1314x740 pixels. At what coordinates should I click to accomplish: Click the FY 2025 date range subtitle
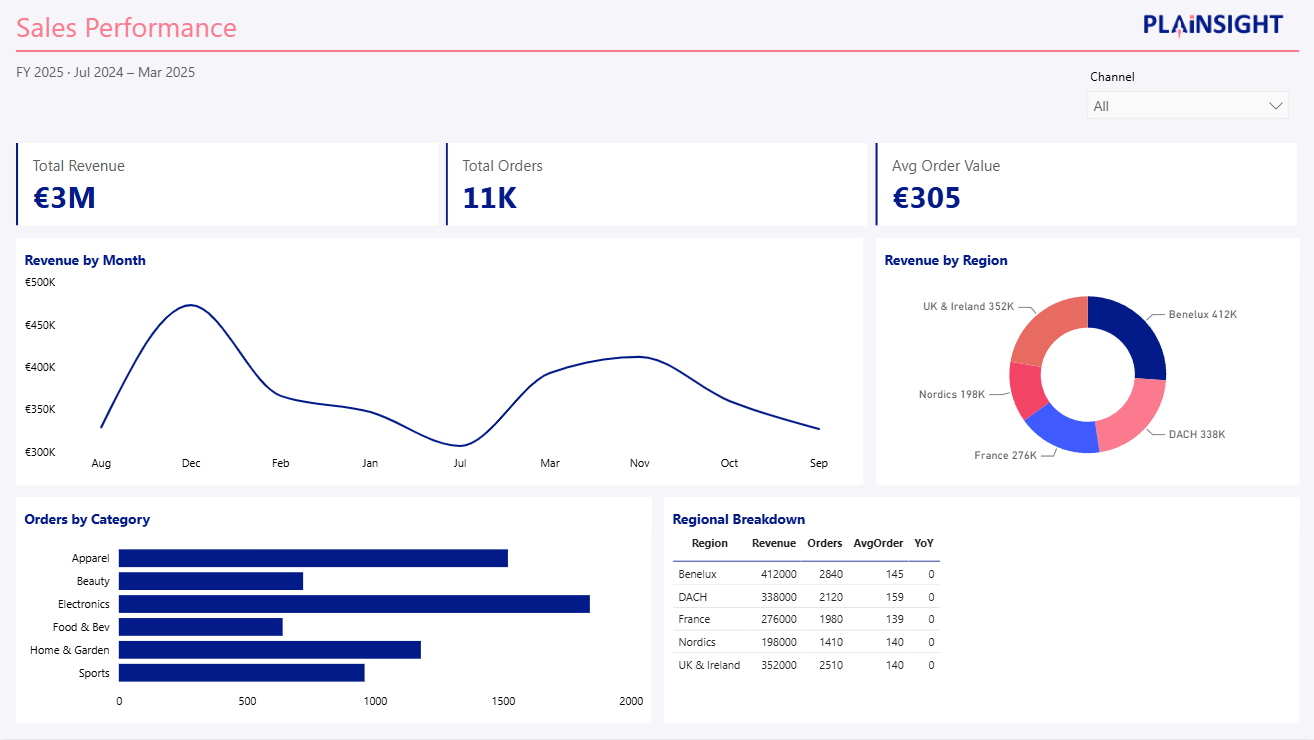(106, 72)
